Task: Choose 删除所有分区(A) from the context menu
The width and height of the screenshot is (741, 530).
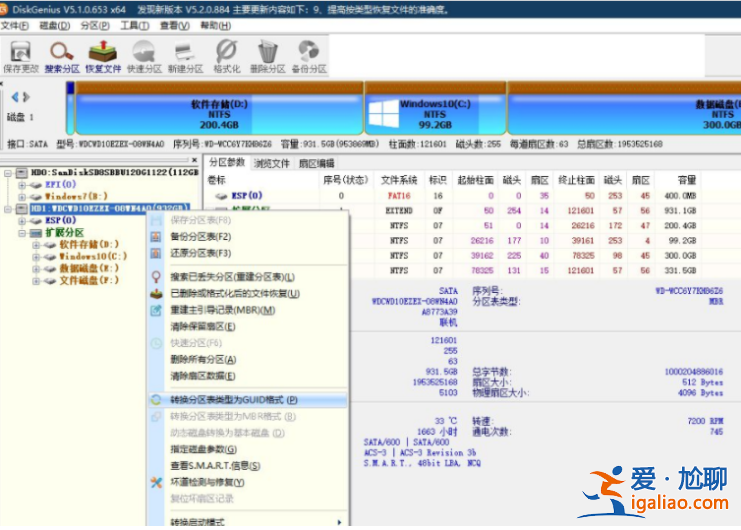Action: click(248, 359)
